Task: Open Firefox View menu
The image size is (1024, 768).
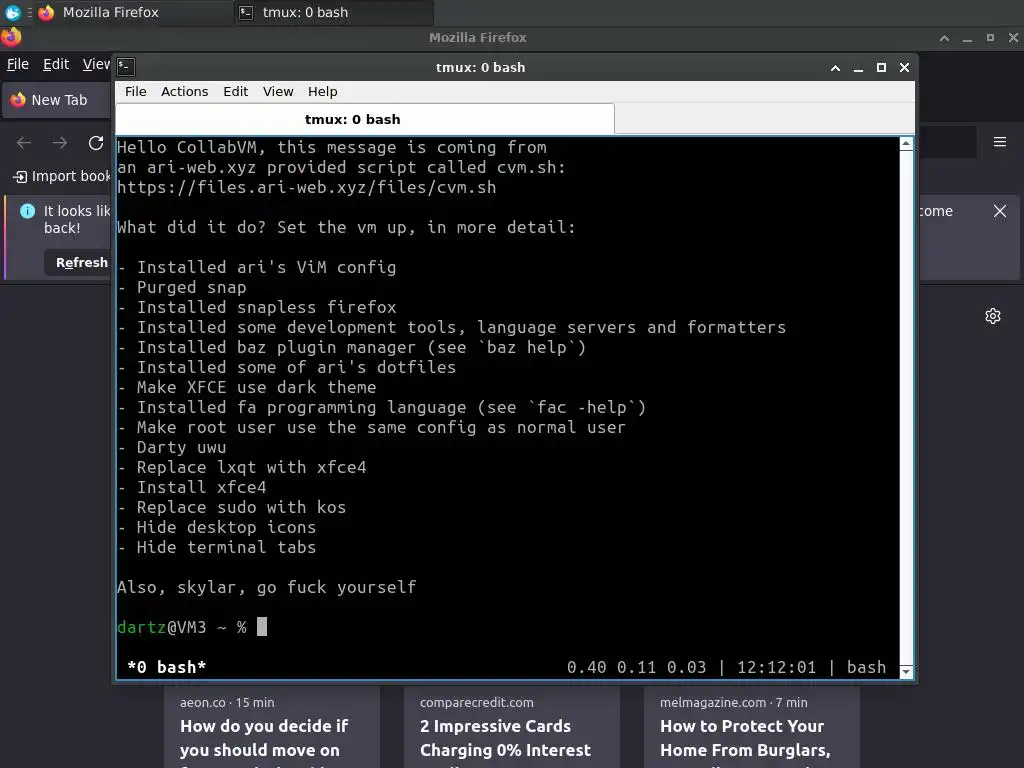Action: click(x=96, y=64)
